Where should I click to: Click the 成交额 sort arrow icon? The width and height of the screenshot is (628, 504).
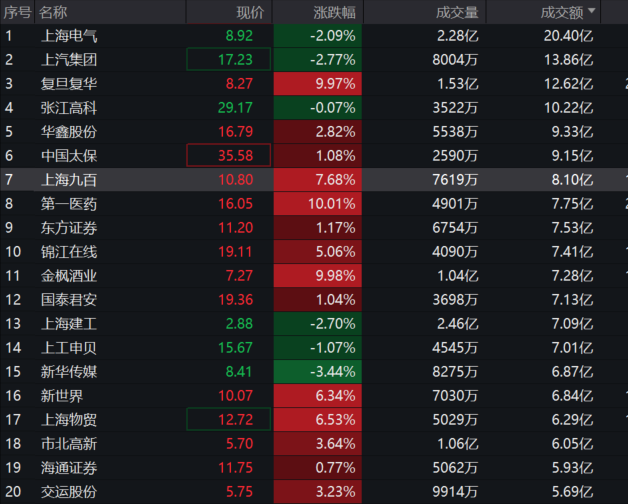click(x=592, y=11)
